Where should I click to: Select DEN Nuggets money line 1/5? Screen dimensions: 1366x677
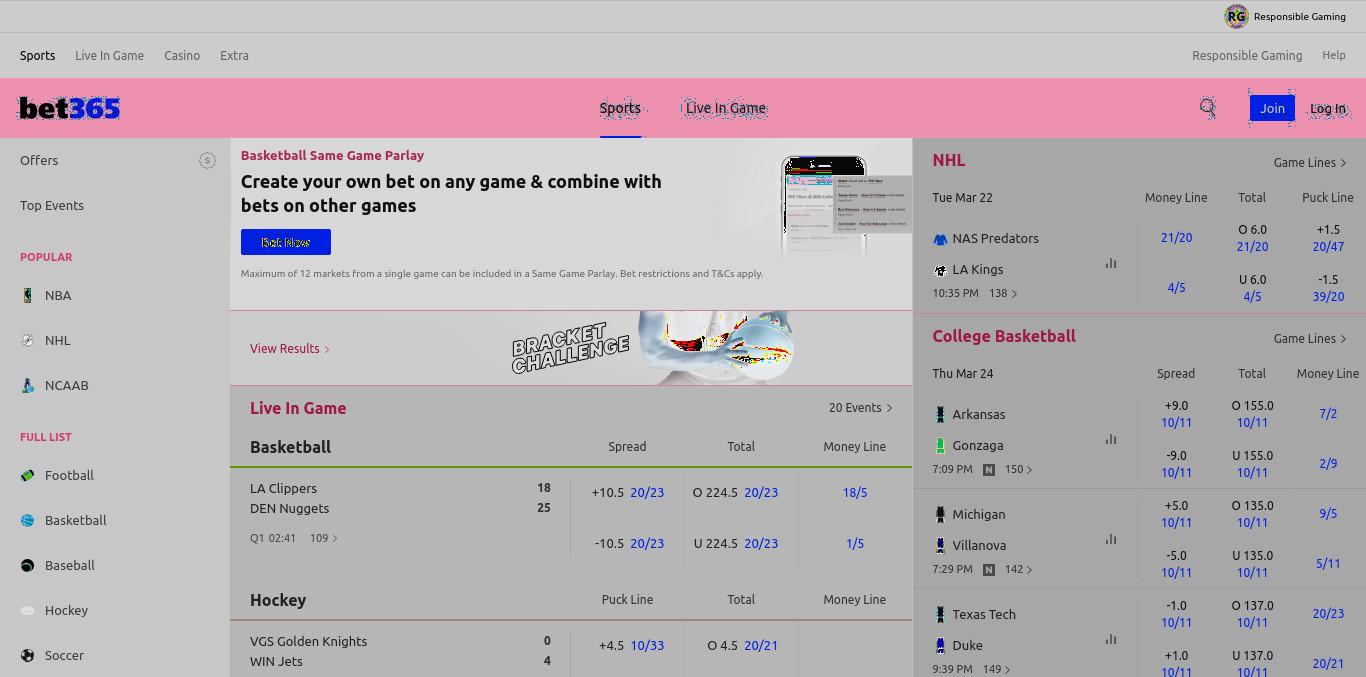click(855, 543)
